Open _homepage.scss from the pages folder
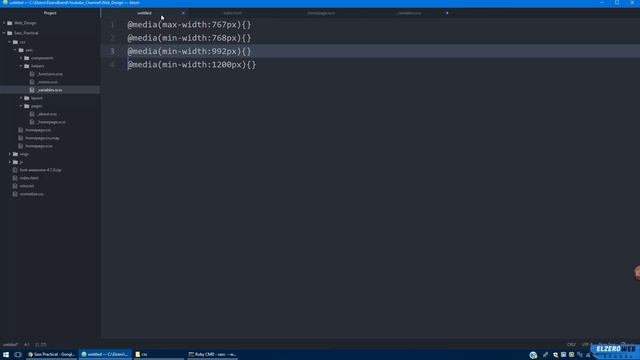 pyautogui.click(x=51, y=122)
